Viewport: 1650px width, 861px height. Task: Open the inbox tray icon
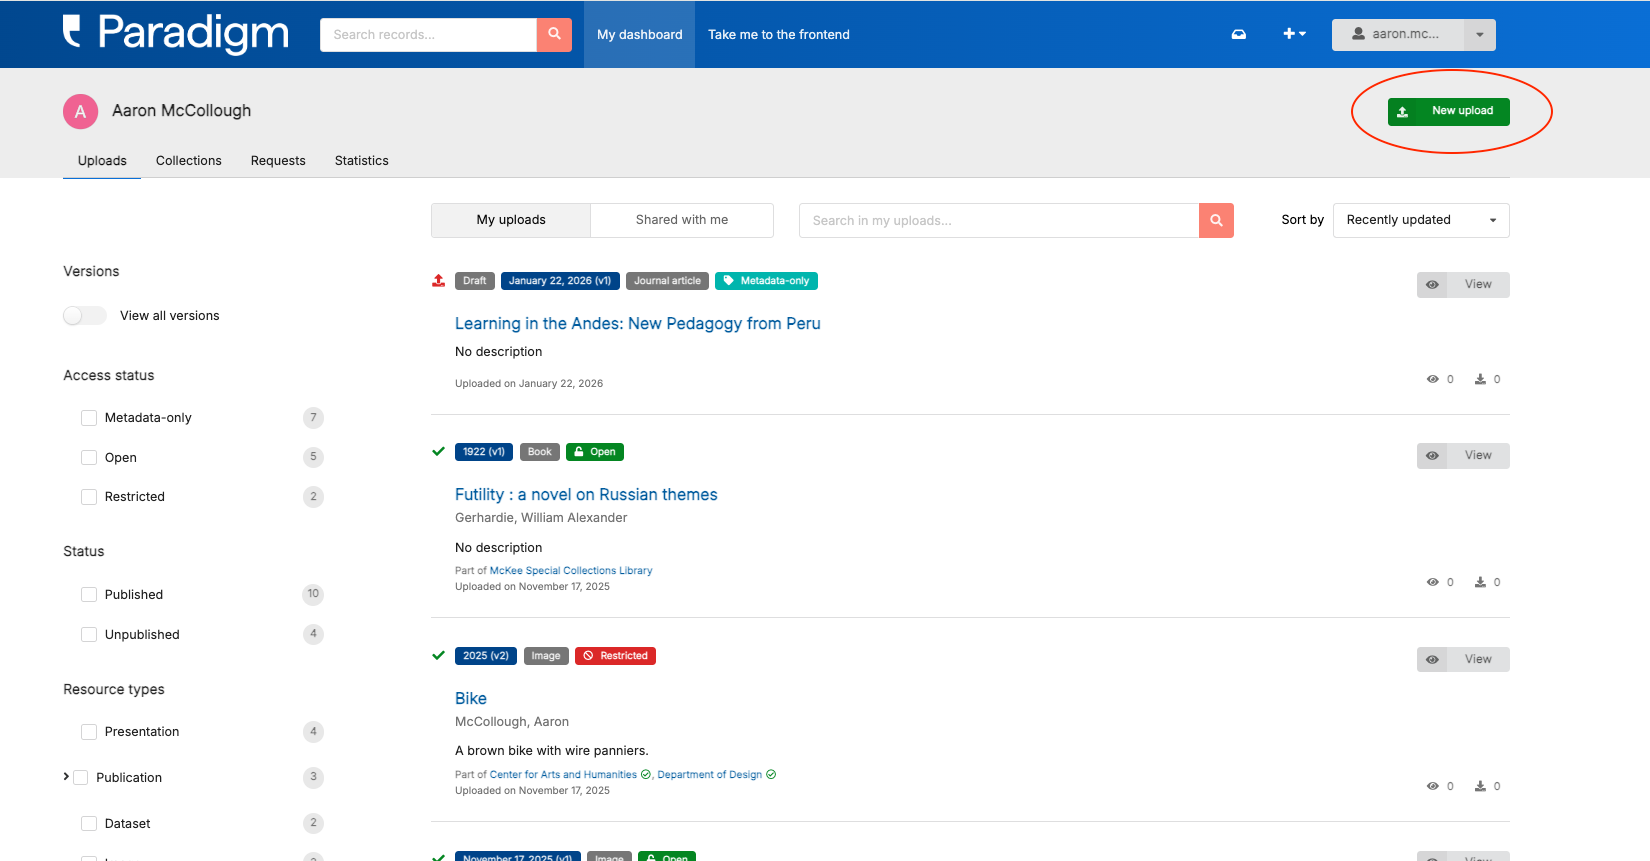[1238, 34]
